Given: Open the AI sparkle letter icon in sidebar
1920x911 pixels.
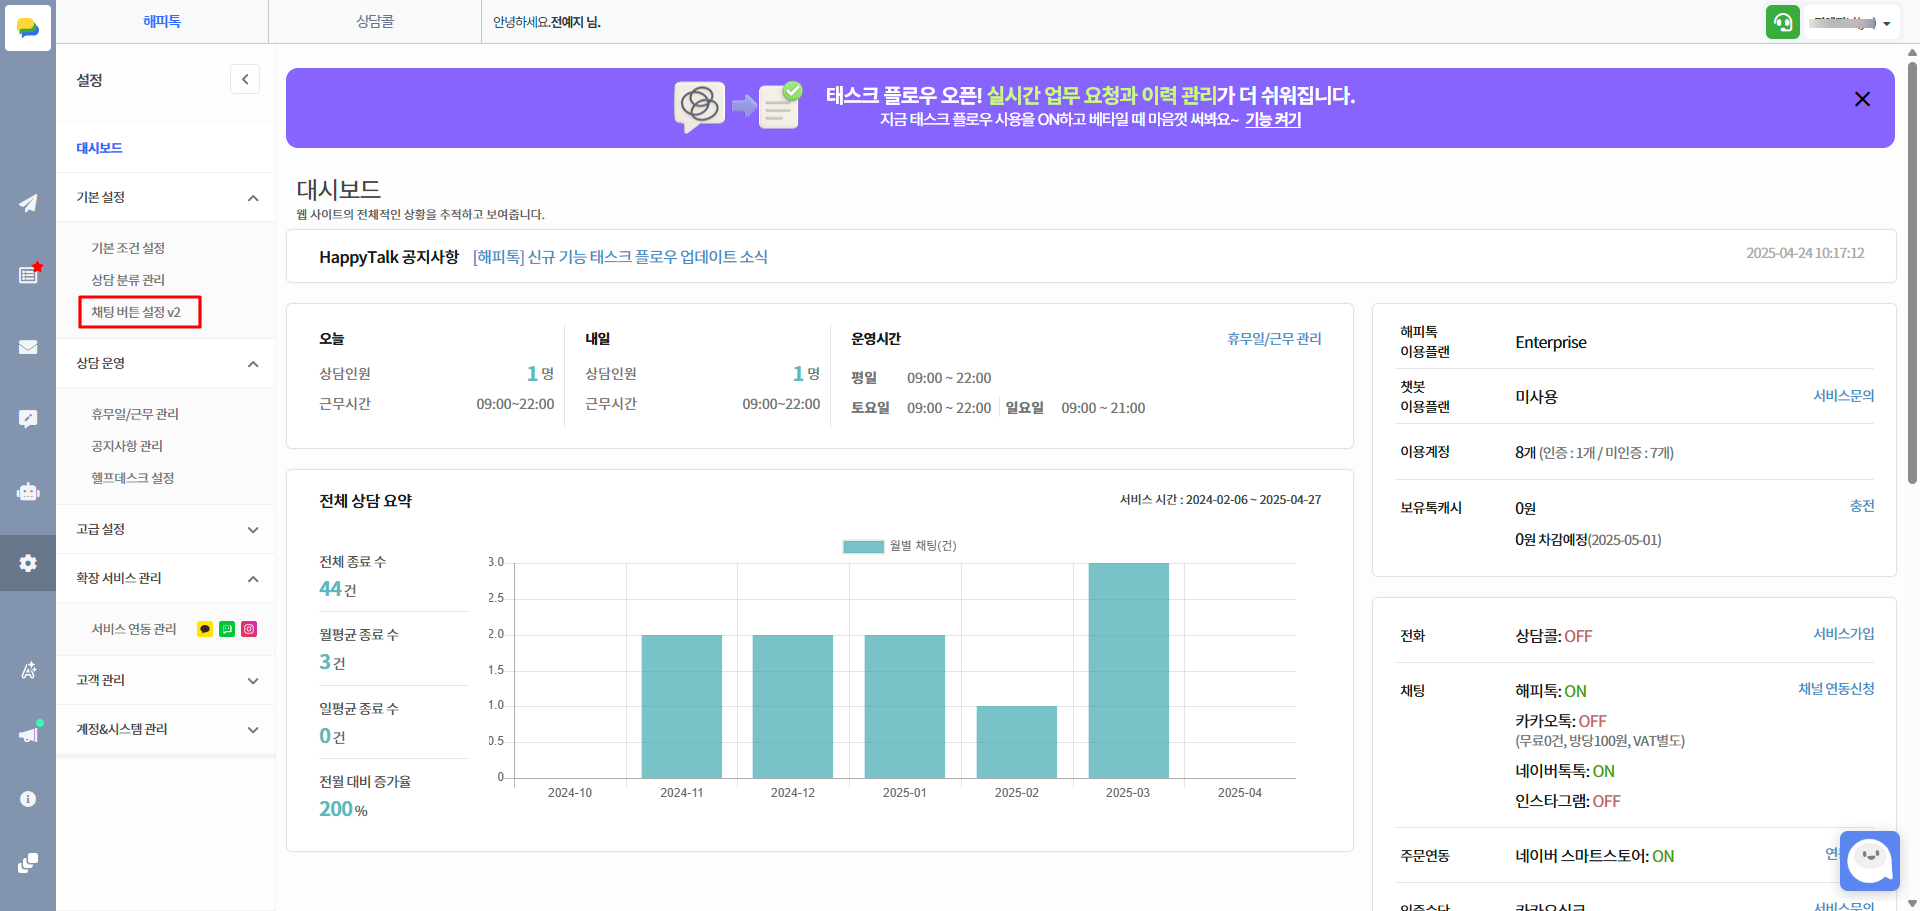Looking at the screenshot, I should (x=28, y=670).
